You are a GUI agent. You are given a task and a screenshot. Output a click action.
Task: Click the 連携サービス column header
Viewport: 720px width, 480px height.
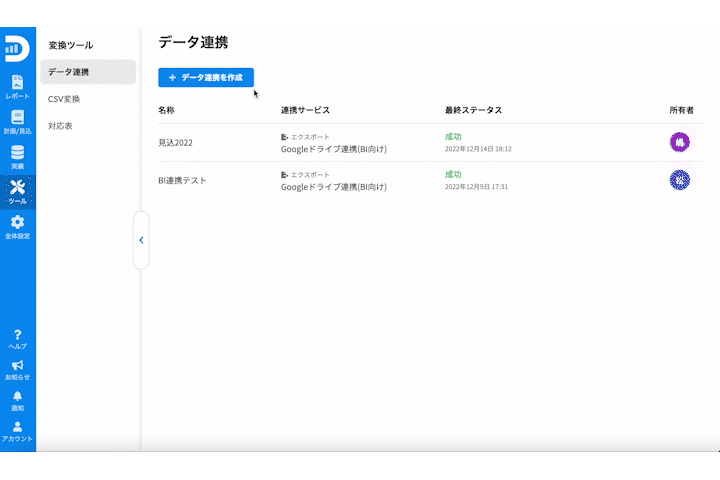[x=305, y=110]
